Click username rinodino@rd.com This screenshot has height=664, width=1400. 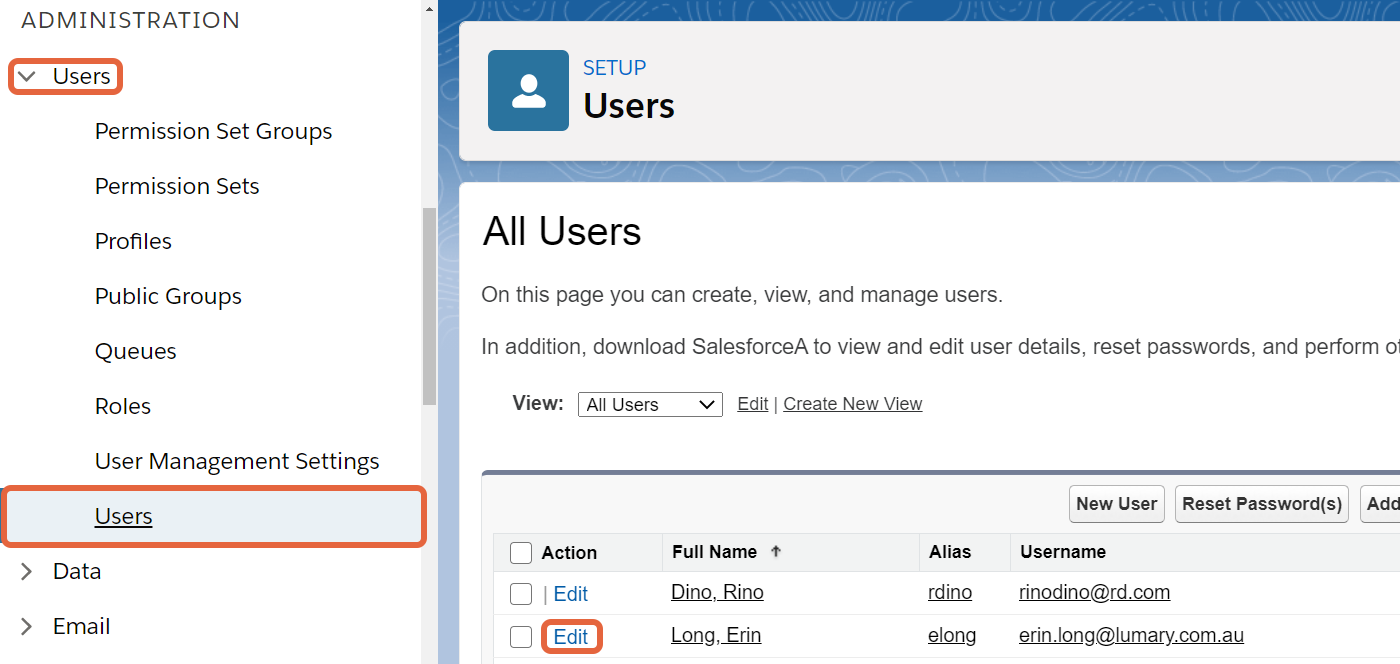pyautogui.click(x=1094, y=592)
